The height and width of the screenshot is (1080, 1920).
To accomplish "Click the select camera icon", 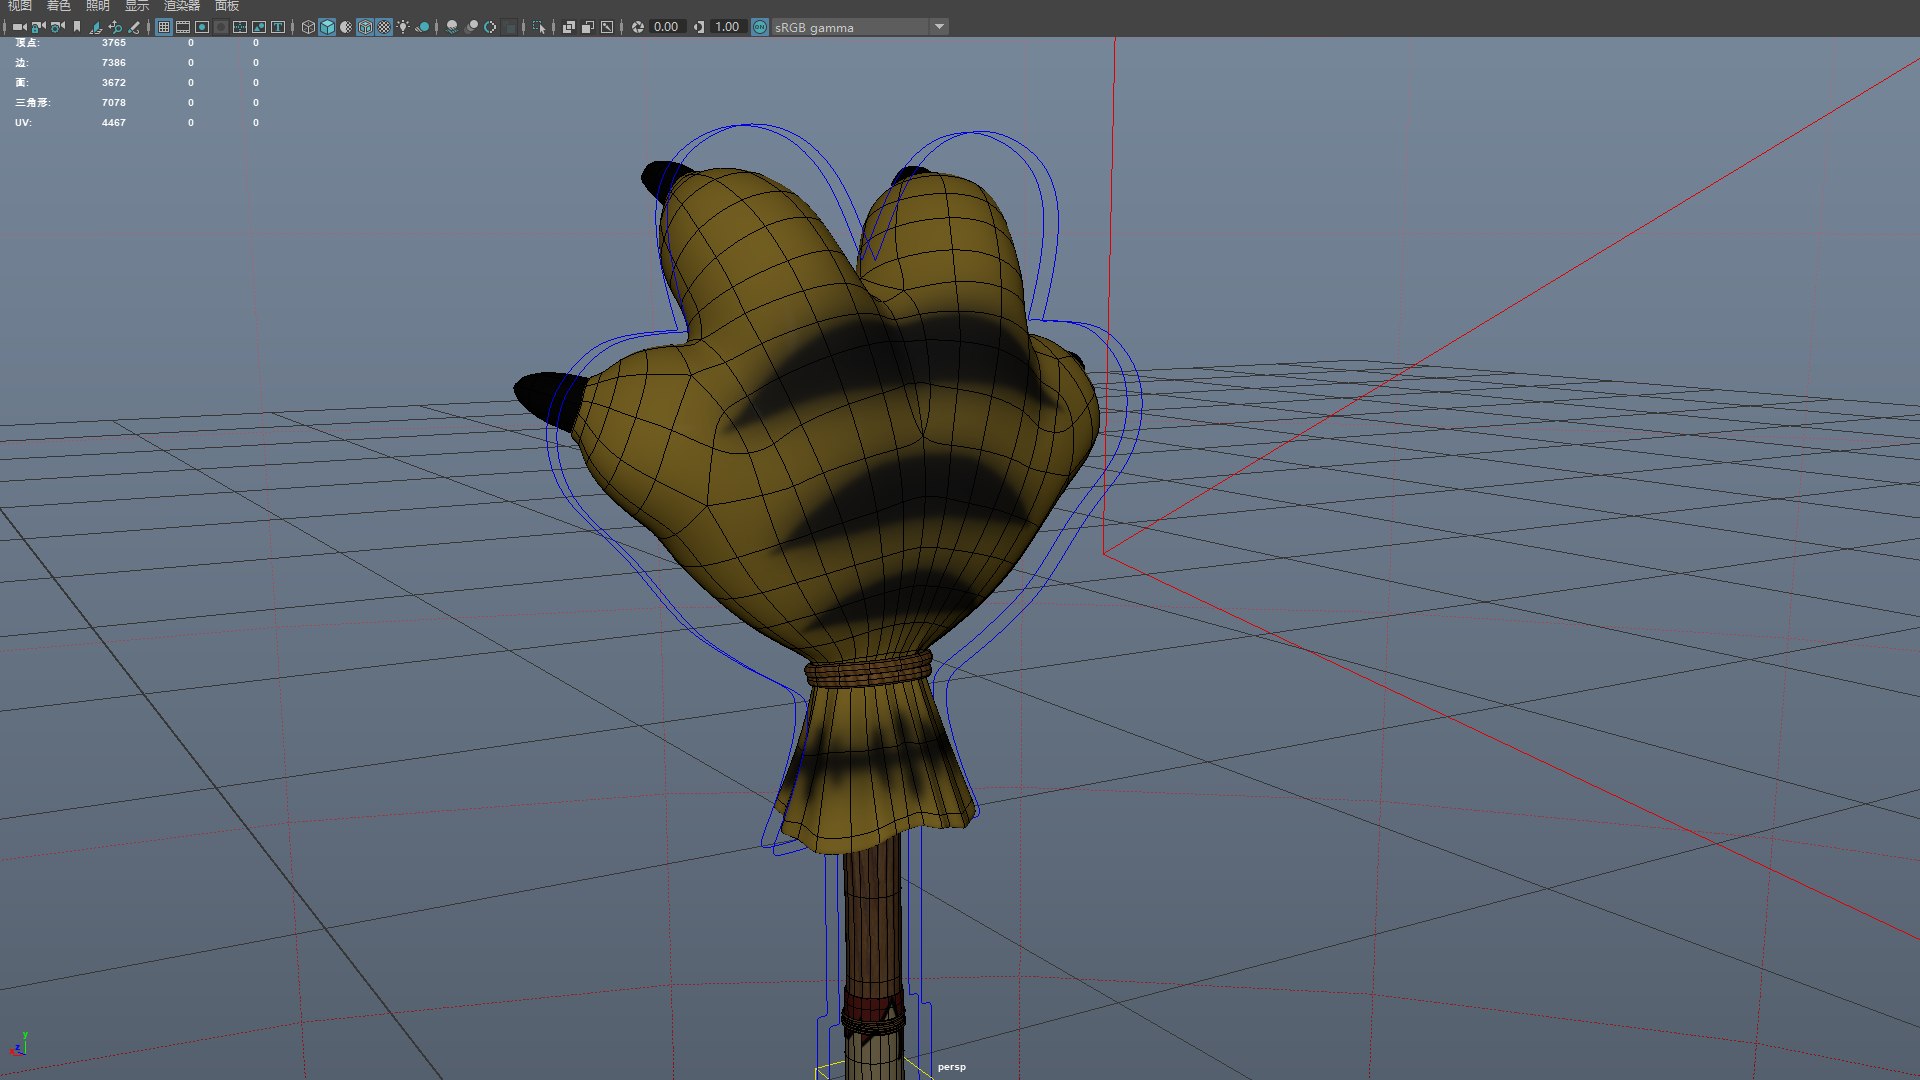I will [x=19, y=27].
